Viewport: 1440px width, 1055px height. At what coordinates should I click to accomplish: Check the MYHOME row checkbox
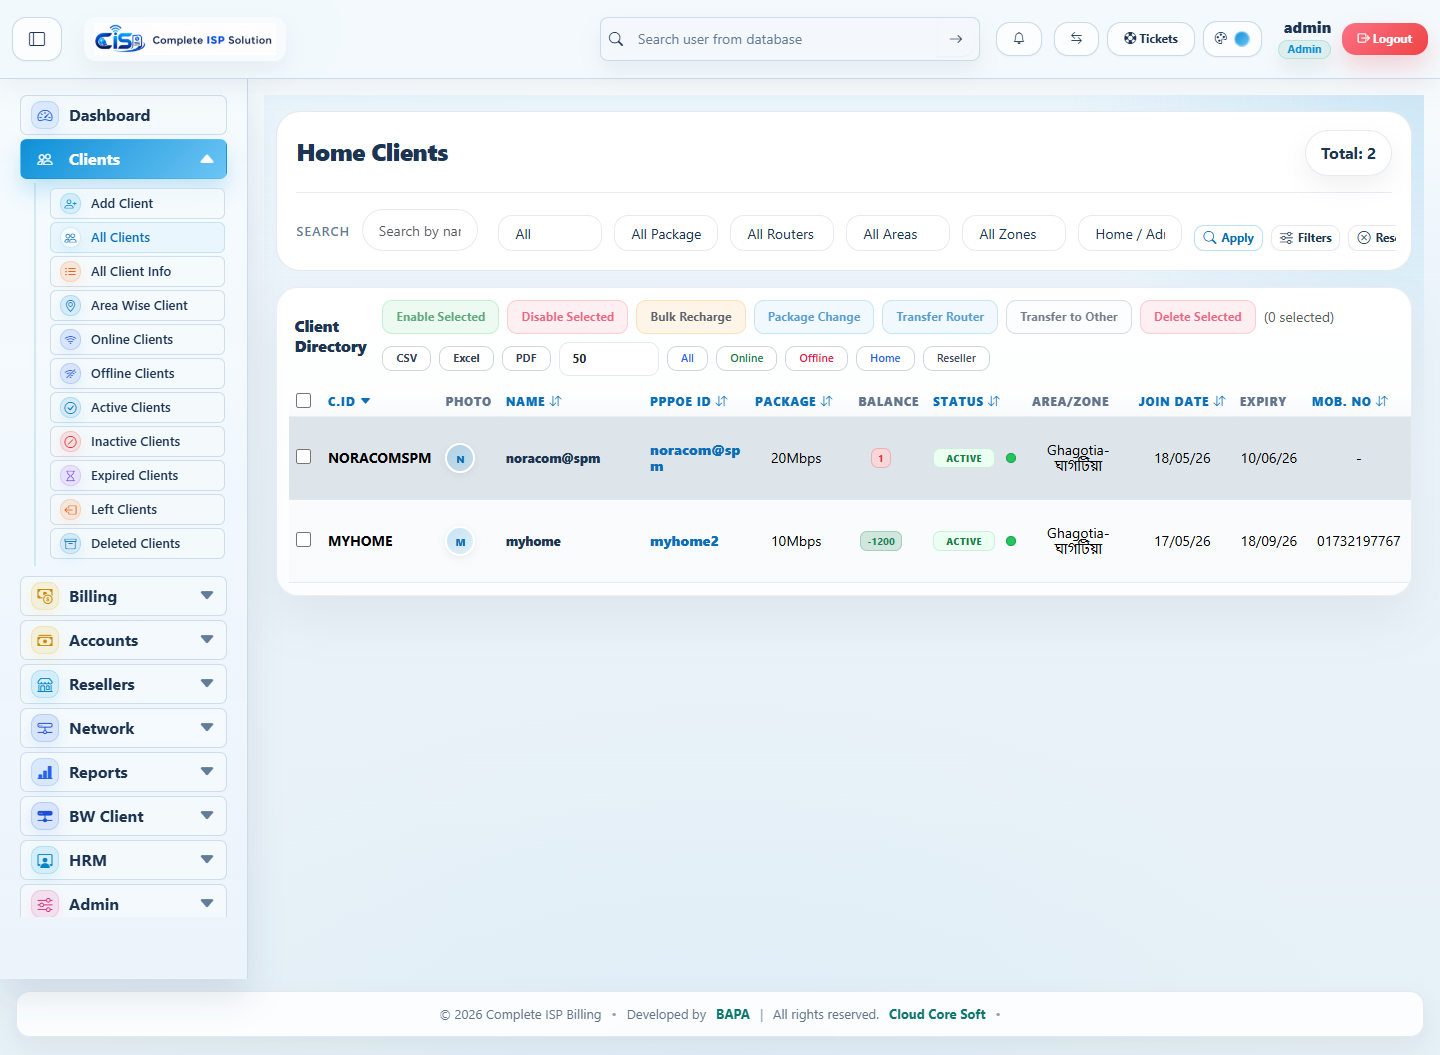(304, 540)
